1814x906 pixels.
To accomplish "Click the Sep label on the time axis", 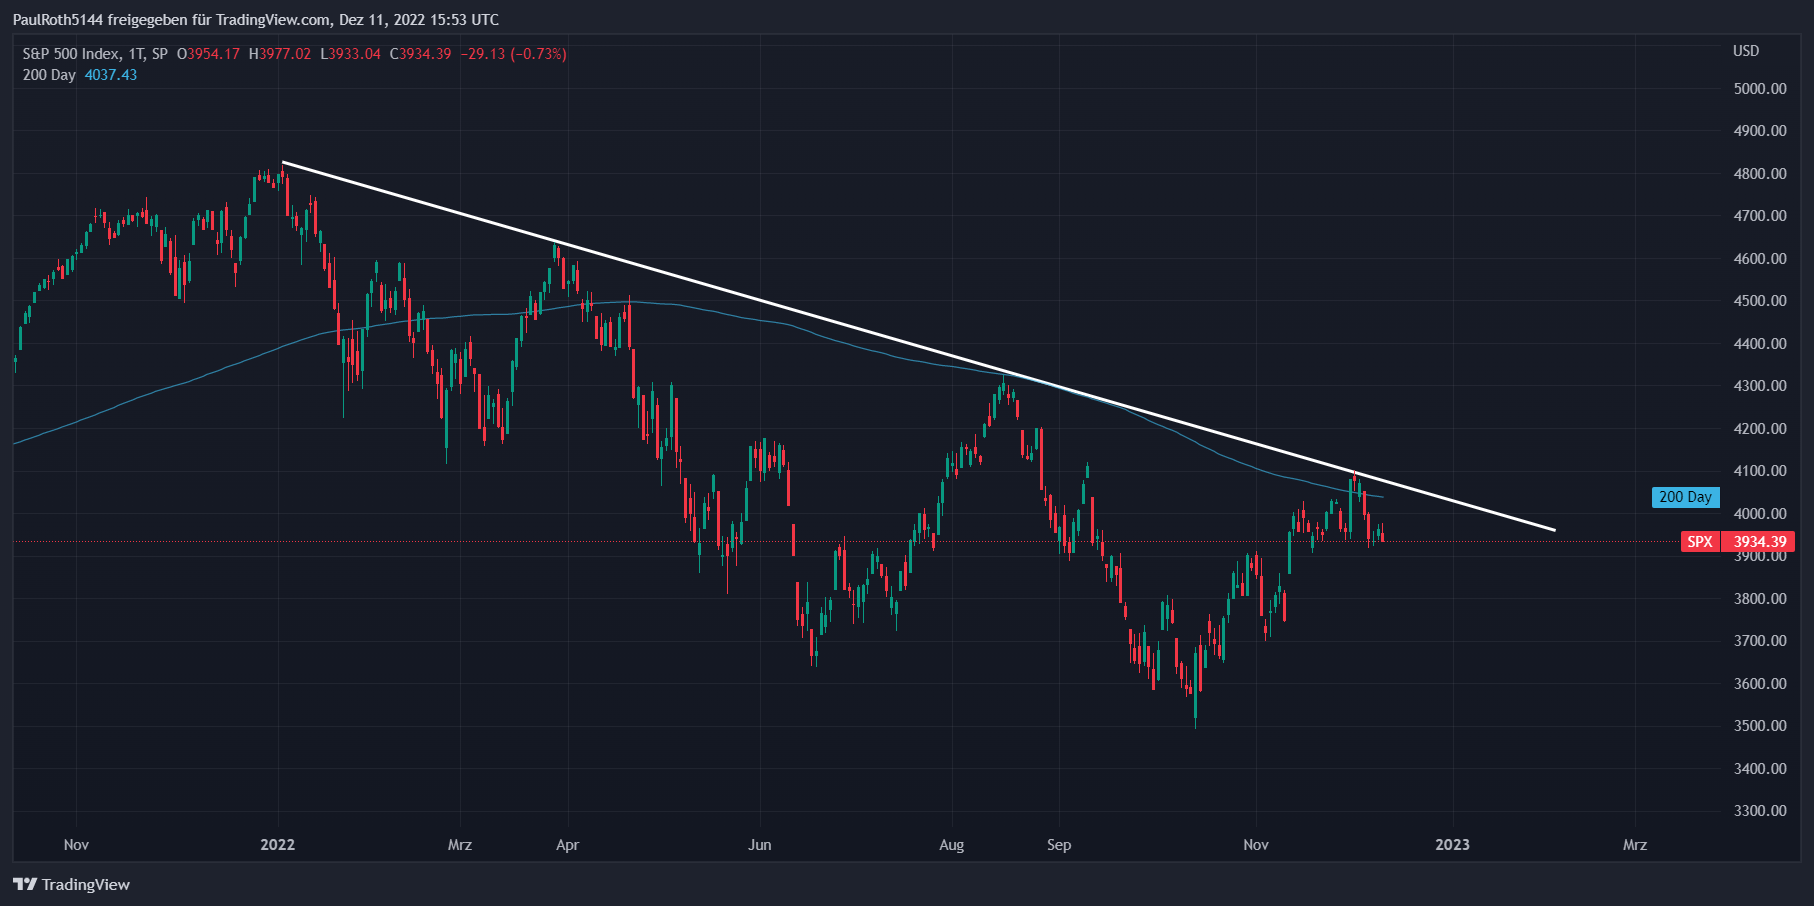I will [x=1059, y=845].
